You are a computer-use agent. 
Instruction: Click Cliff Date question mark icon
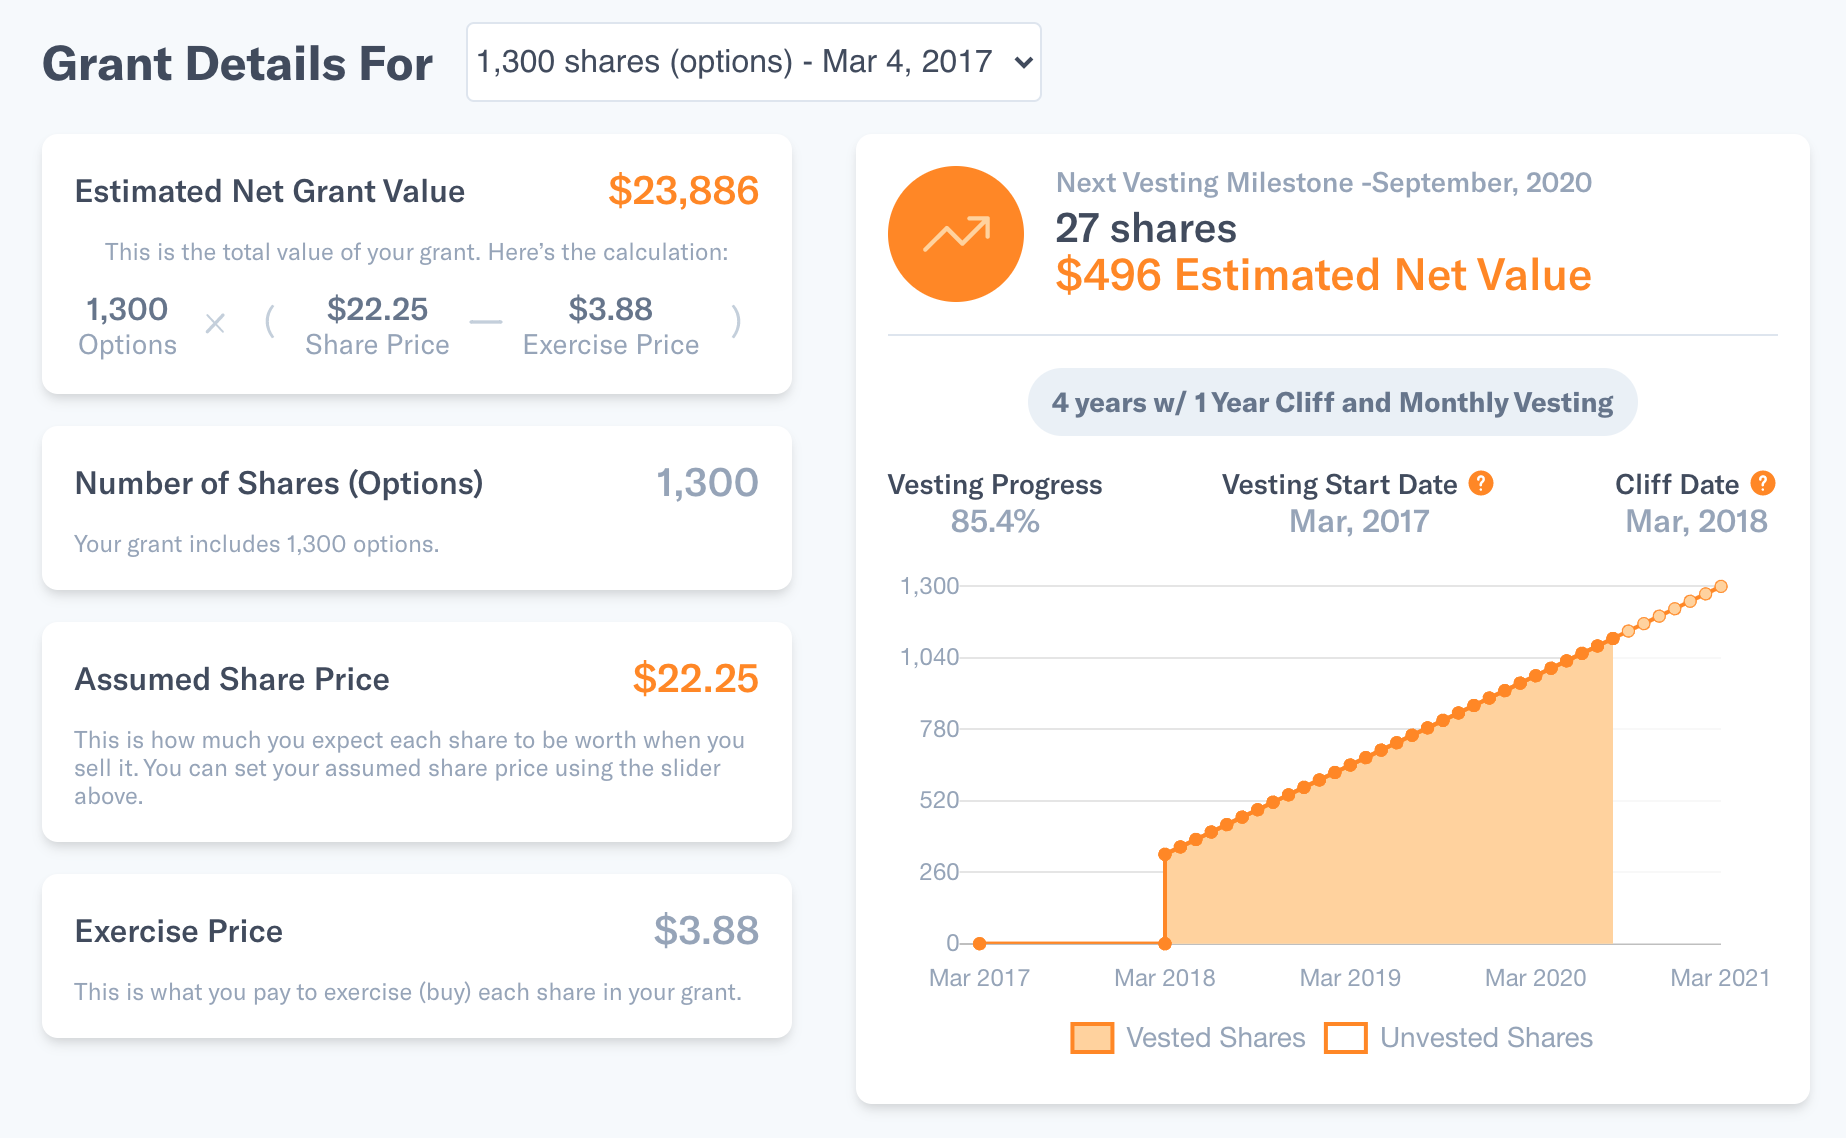[1763, 484]
